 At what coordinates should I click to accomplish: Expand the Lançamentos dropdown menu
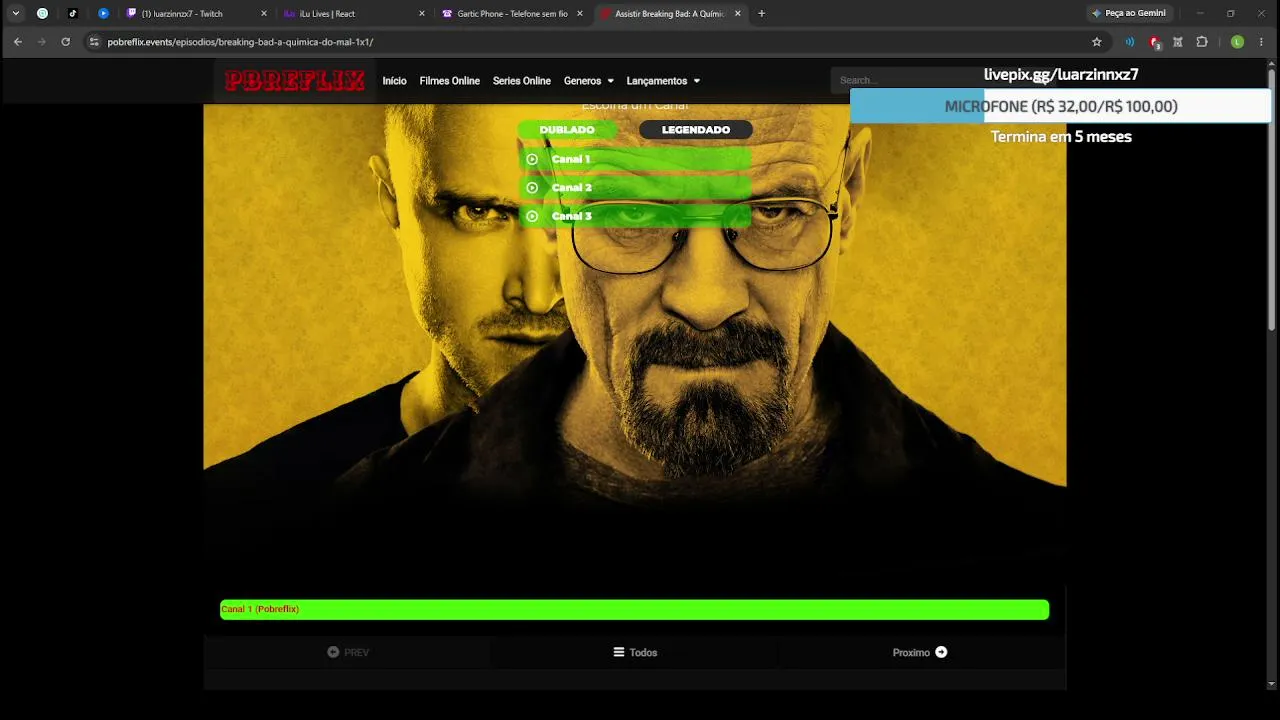663,81
